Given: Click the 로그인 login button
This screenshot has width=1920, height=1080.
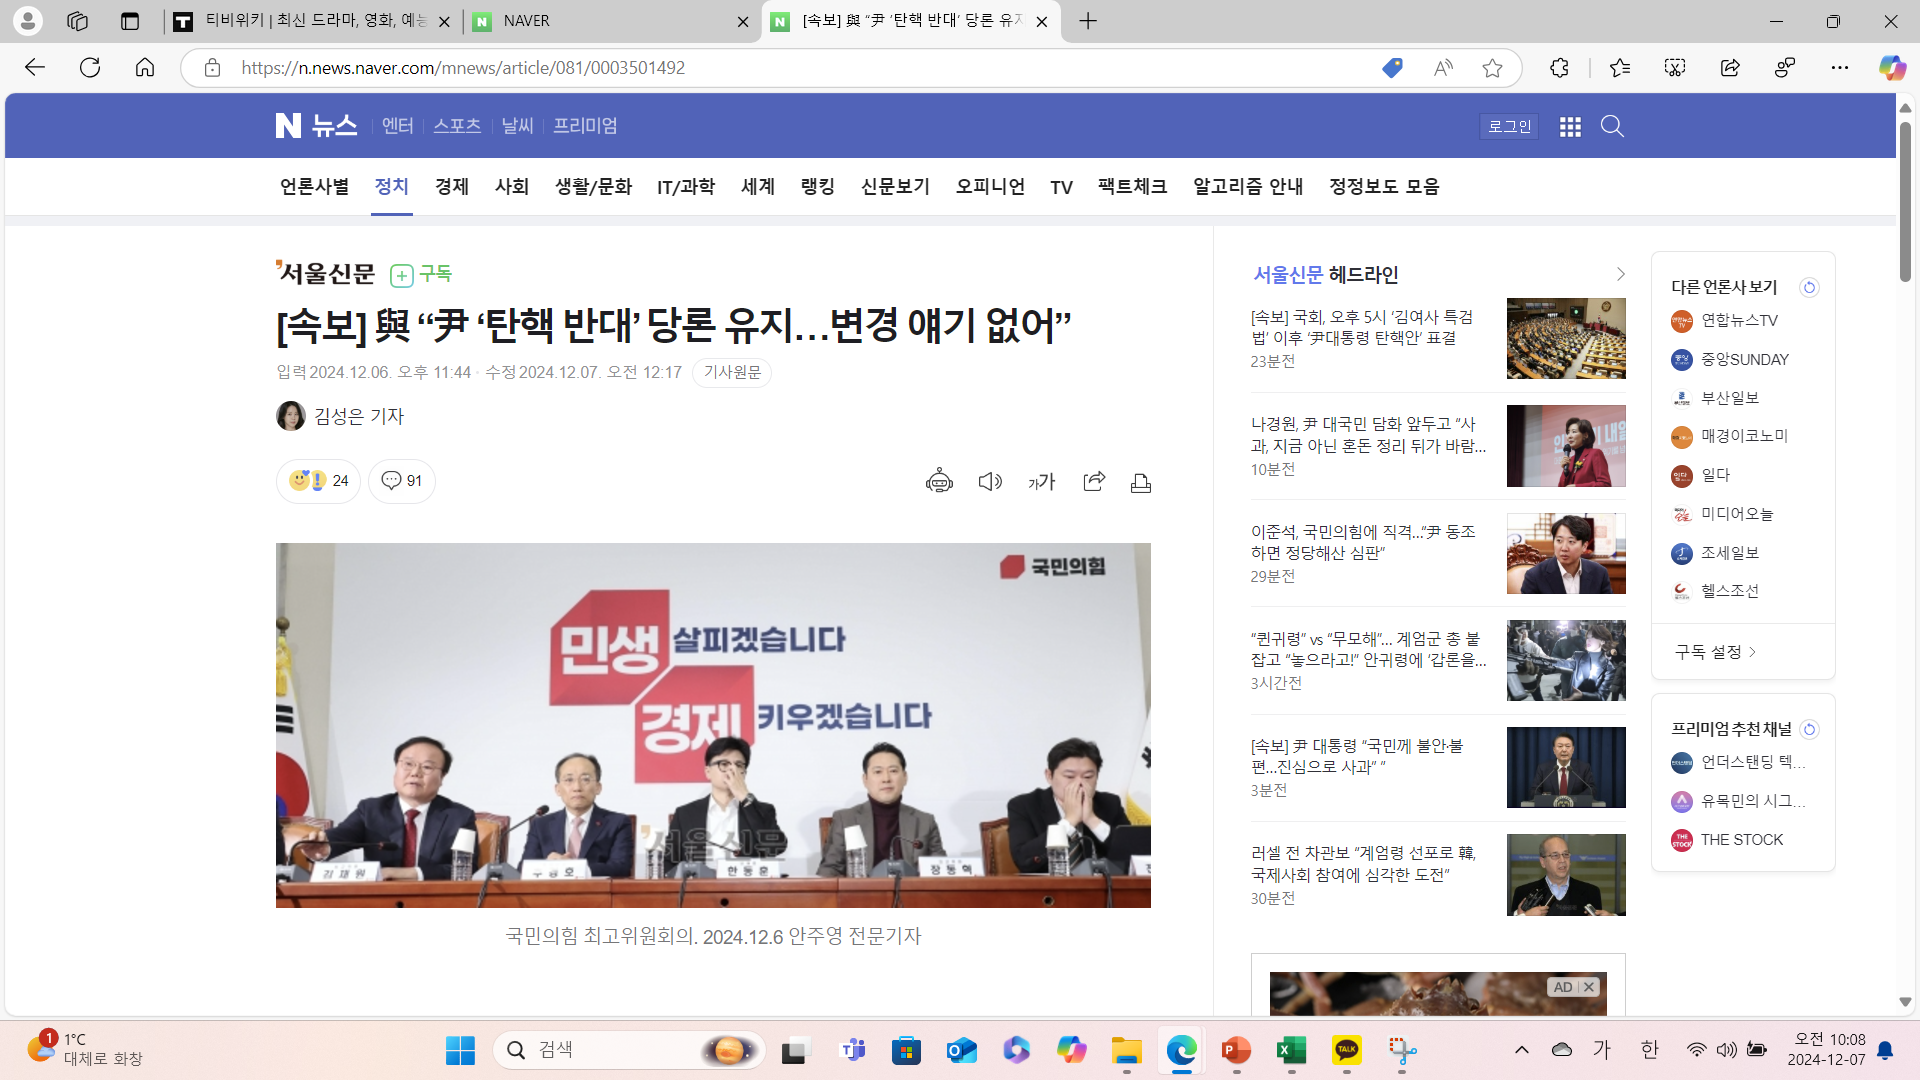Looking at the screenshot, I should tap(1509, 126).
